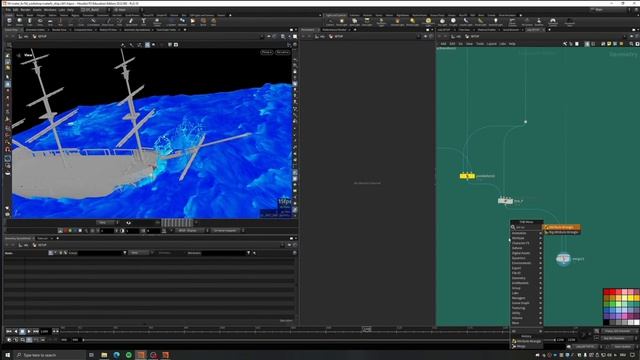Open Spotify from the taskbar
The height and width of the screenshot is (360, 640).
pos(129,355)
